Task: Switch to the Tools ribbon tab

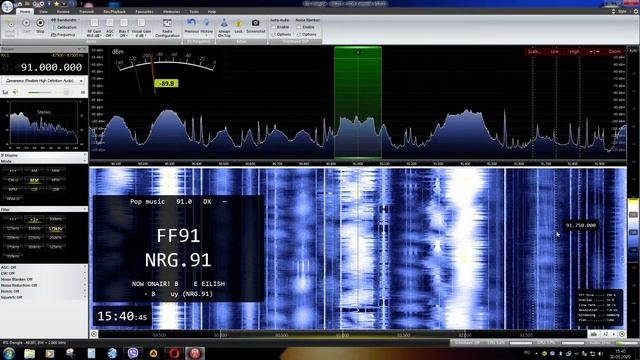Action: coord(194,11)
